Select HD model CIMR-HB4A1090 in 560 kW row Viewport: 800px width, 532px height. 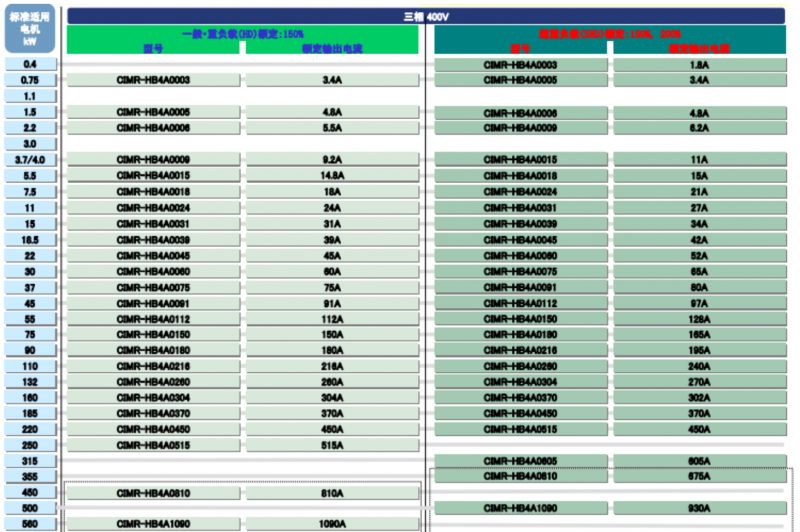pyautogui.click(x=153, y=524)
